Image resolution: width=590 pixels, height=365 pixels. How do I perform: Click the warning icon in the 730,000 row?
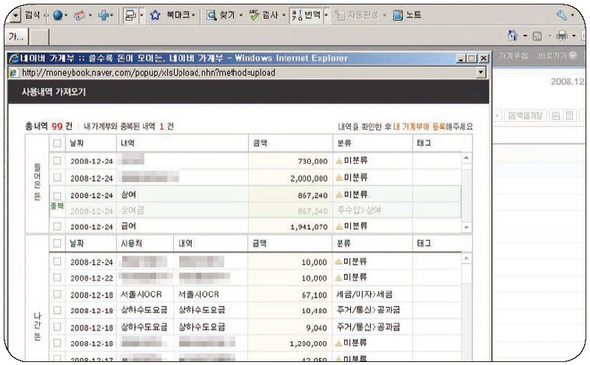click(339, 161)
